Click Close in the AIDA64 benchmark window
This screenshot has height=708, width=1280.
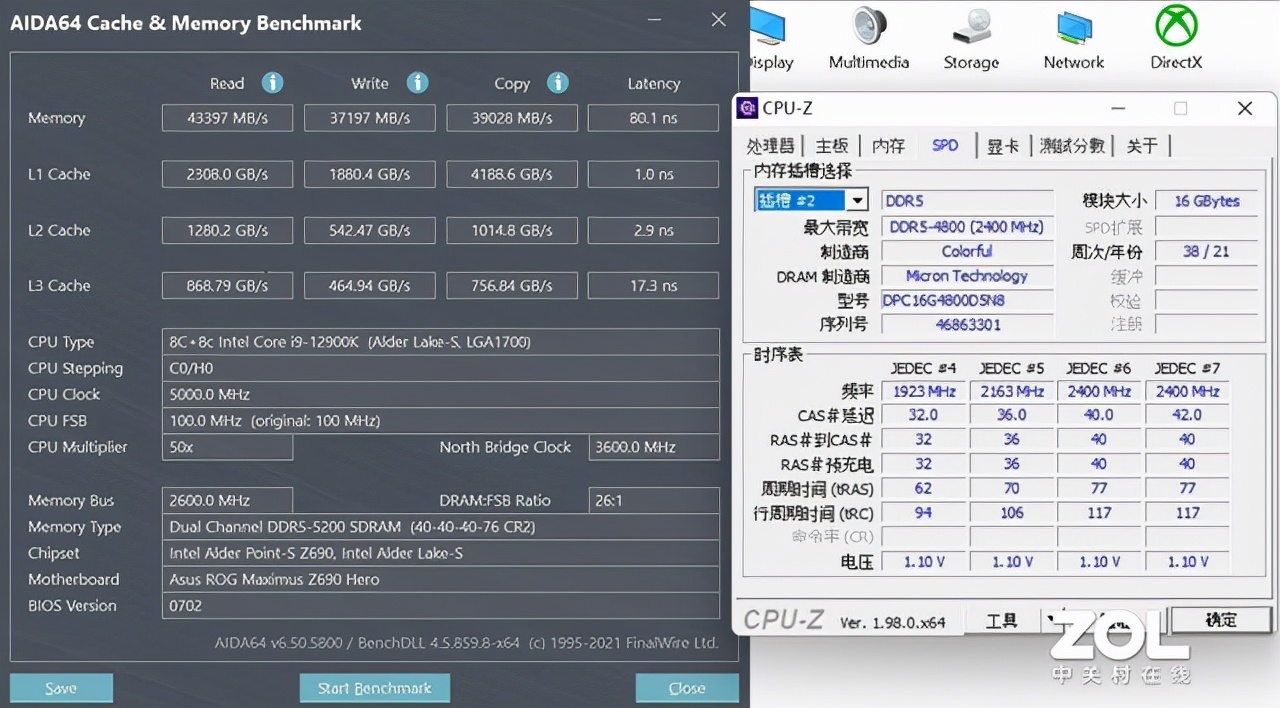coord(687,688)
